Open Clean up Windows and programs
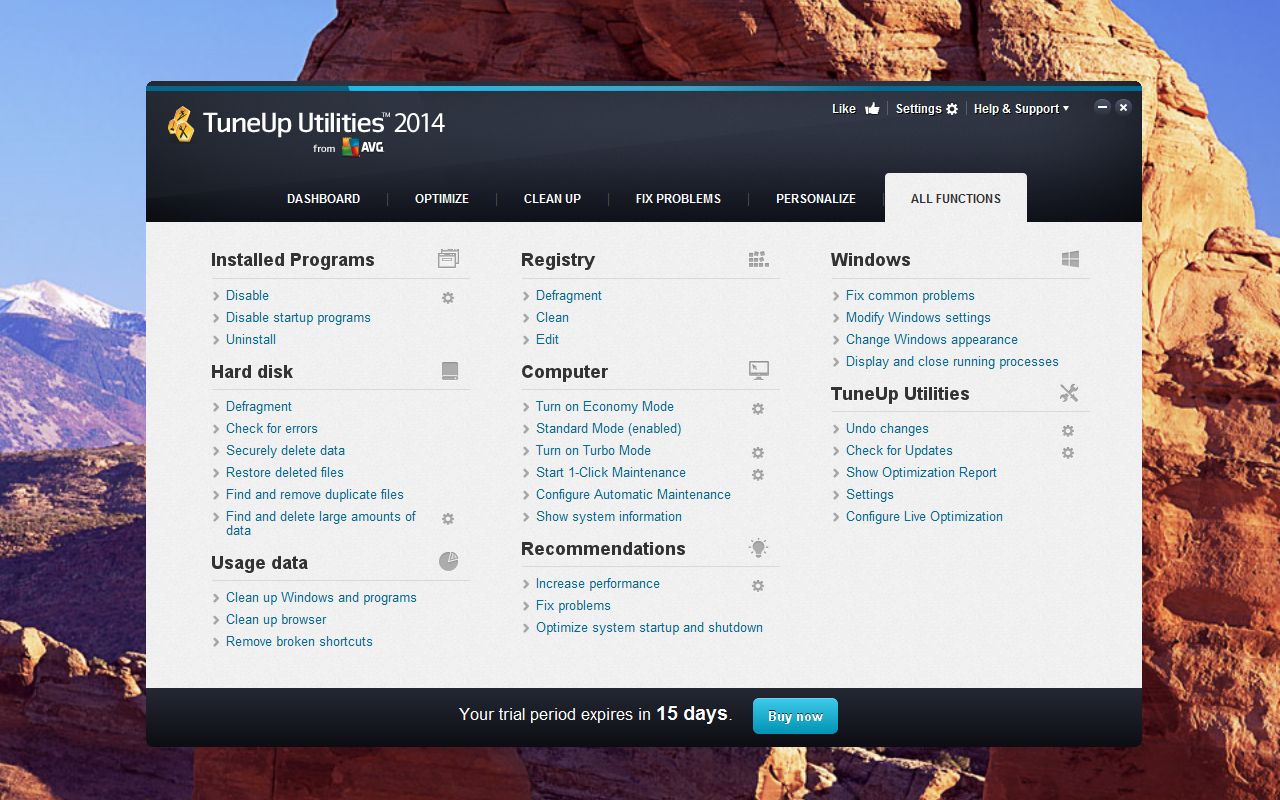This screenshot has width=1280, height=800. pyautogui.click(x=321, y=597)
